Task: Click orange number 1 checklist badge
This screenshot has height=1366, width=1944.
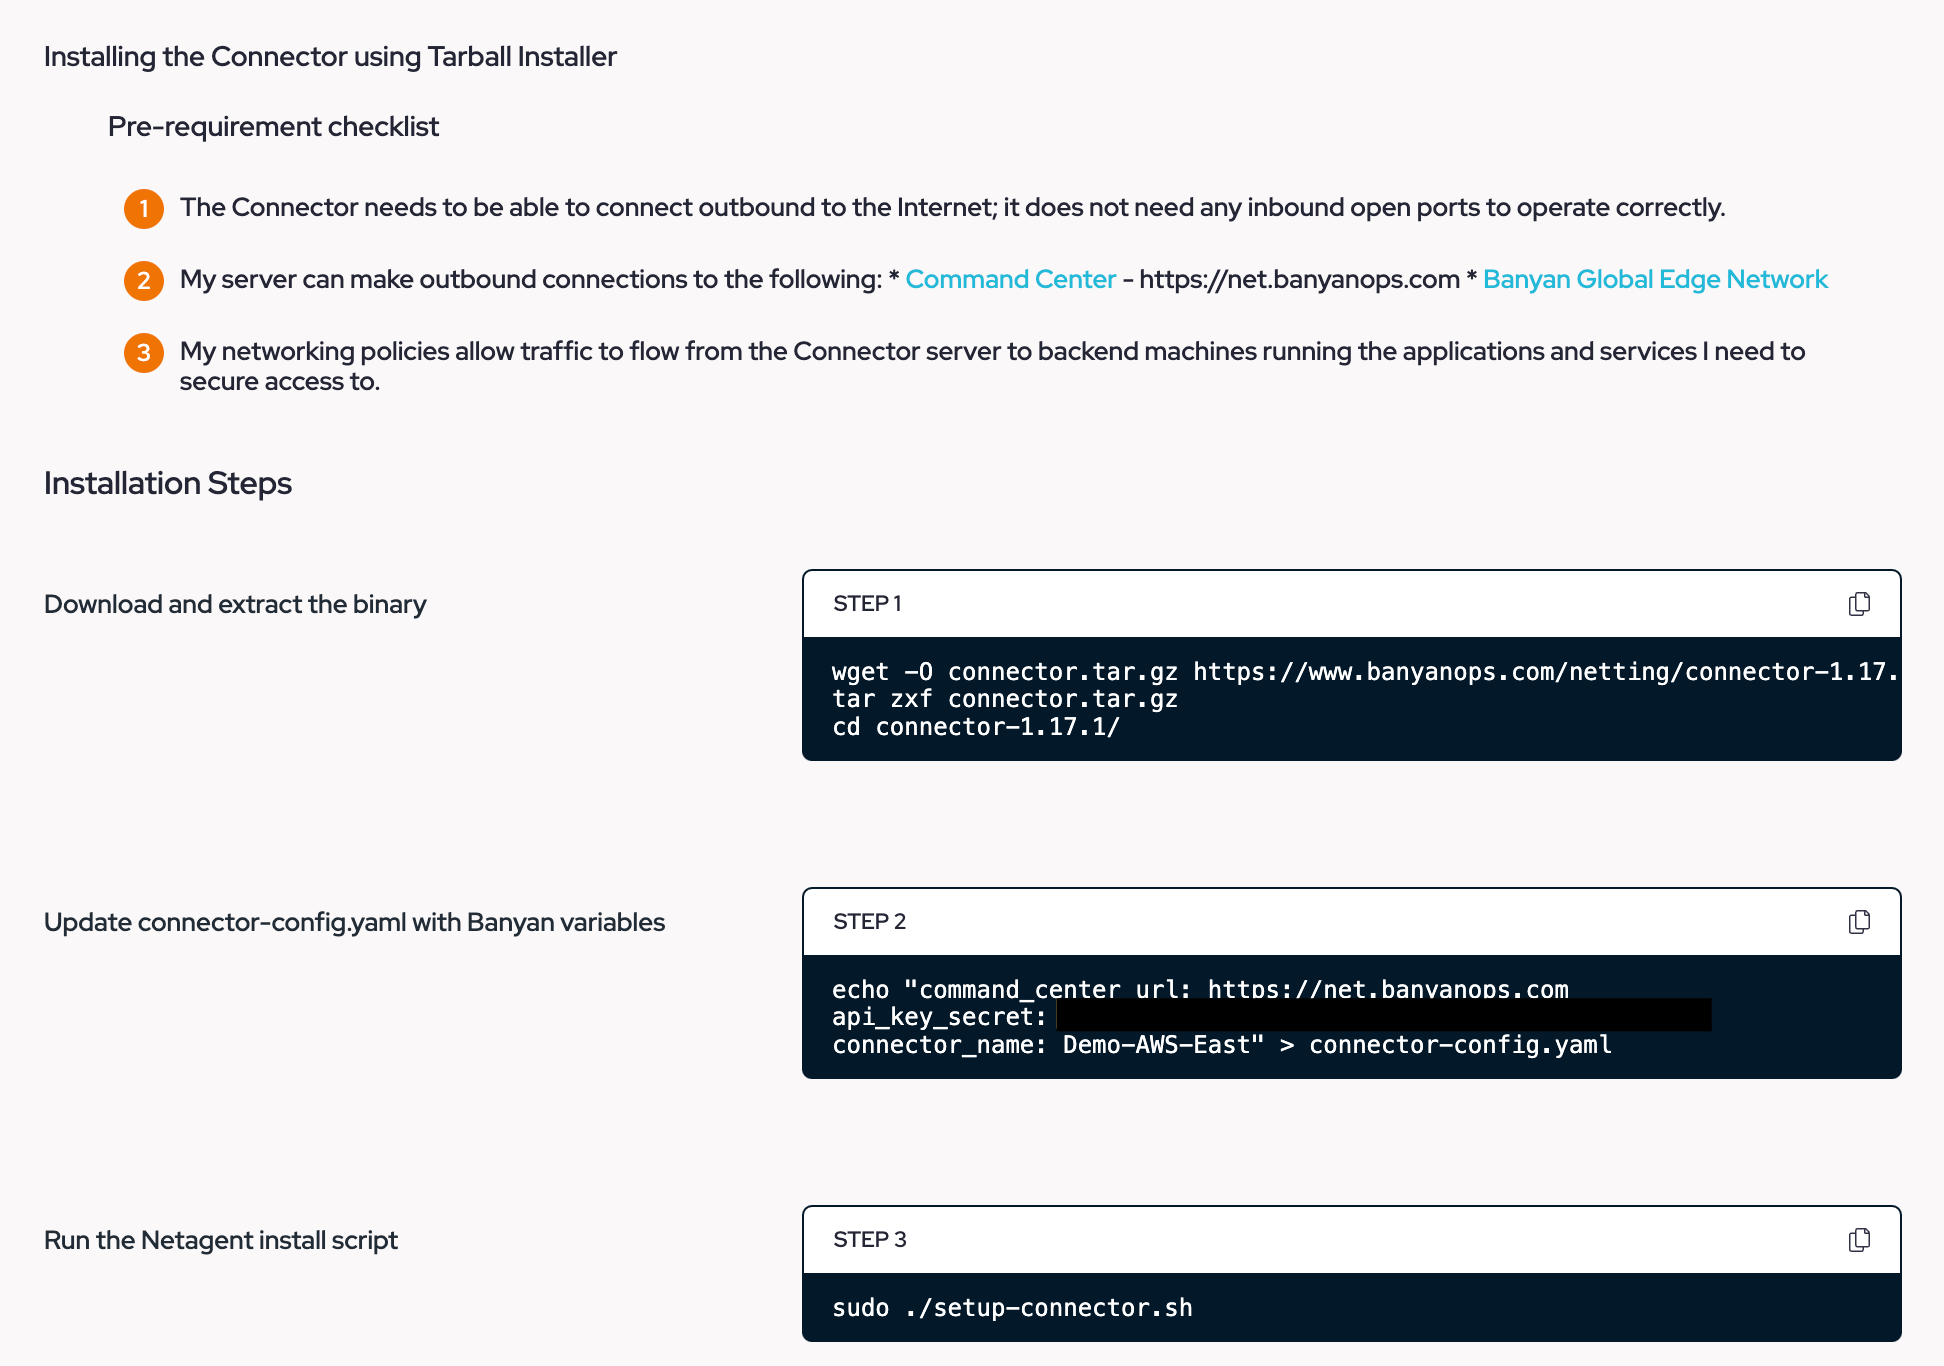Action: [144, 208]
